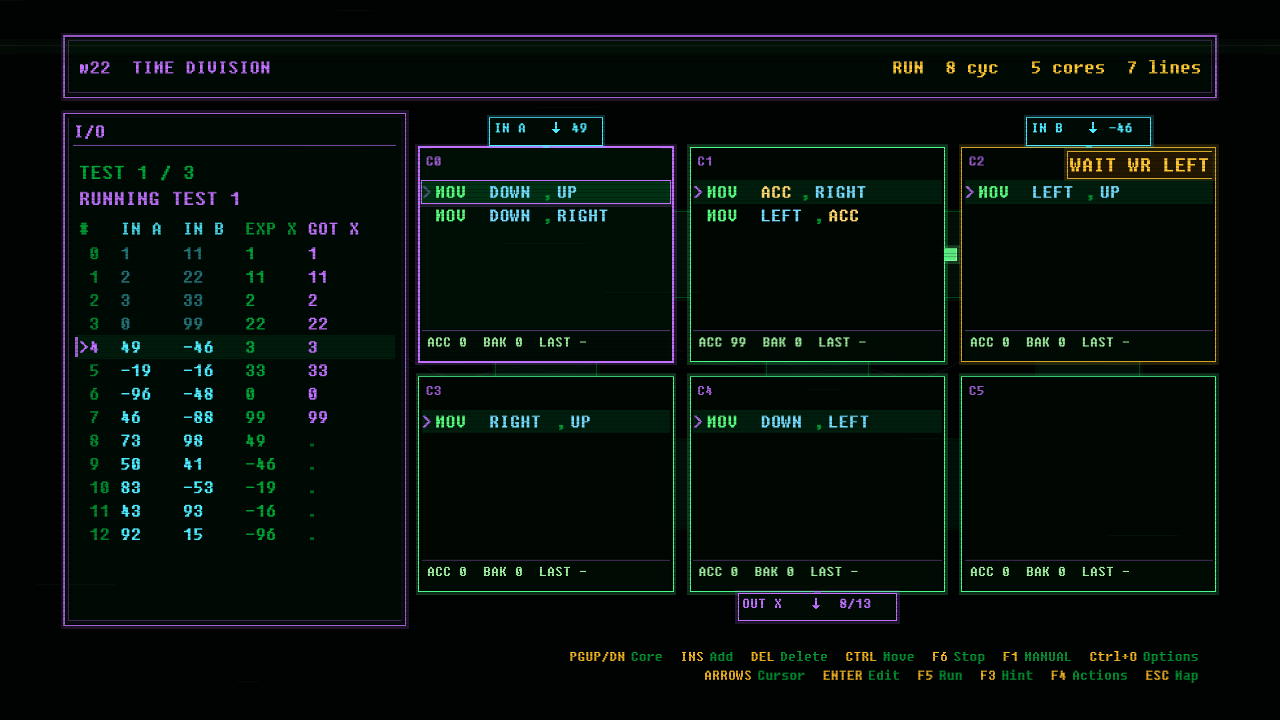Click the IN B column header

coord(204,229)
